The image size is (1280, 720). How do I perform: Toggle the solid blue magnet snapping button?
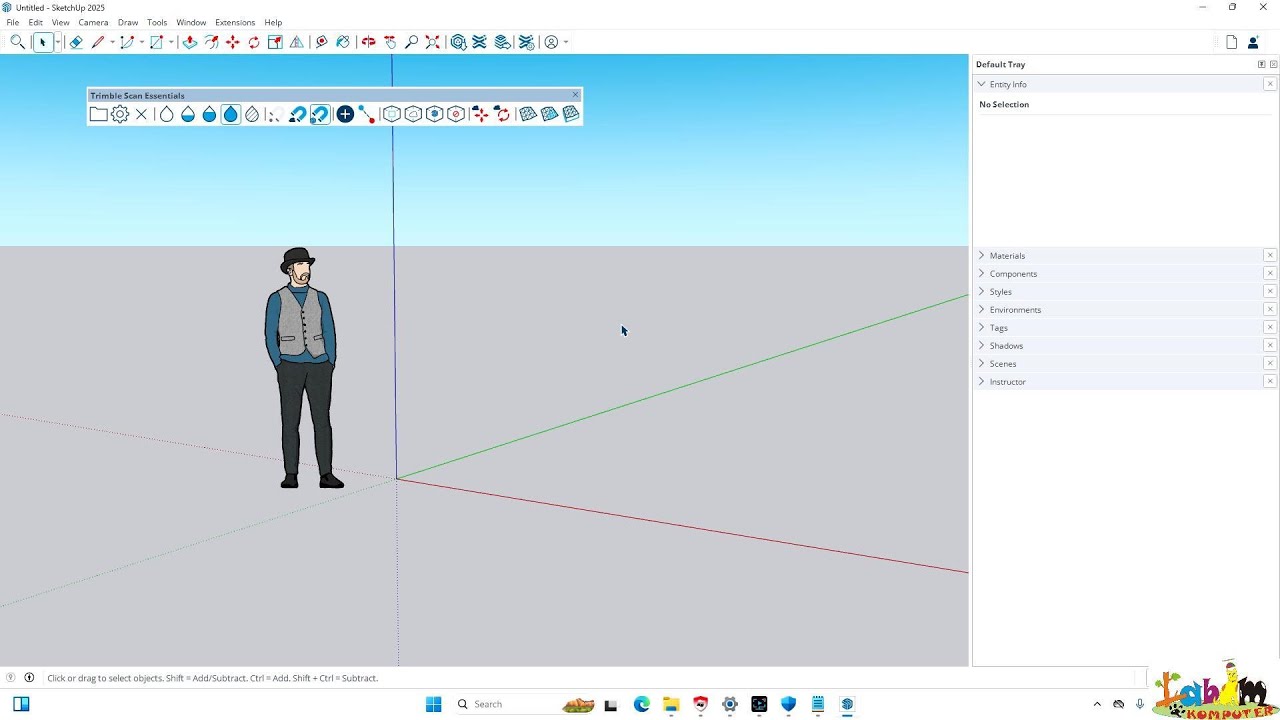point(297,114)
